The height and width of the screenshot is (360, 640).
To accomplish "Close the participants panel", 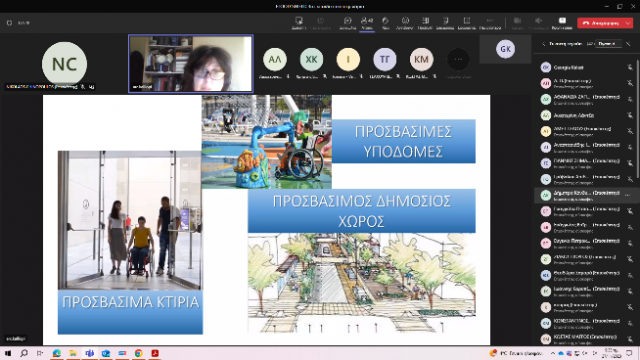I will [629, 44].
